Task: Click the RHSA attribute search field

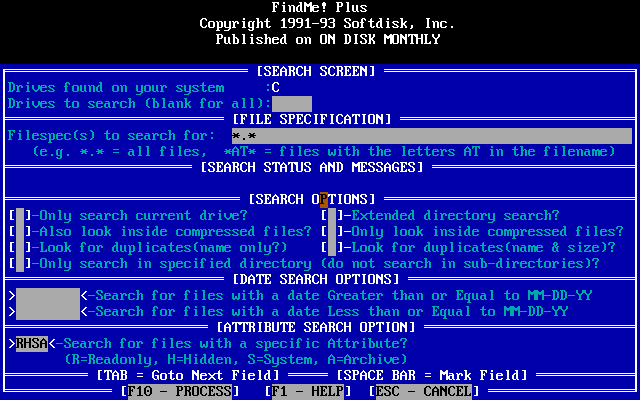Action: pyautogui.click(x=32, y=344)
